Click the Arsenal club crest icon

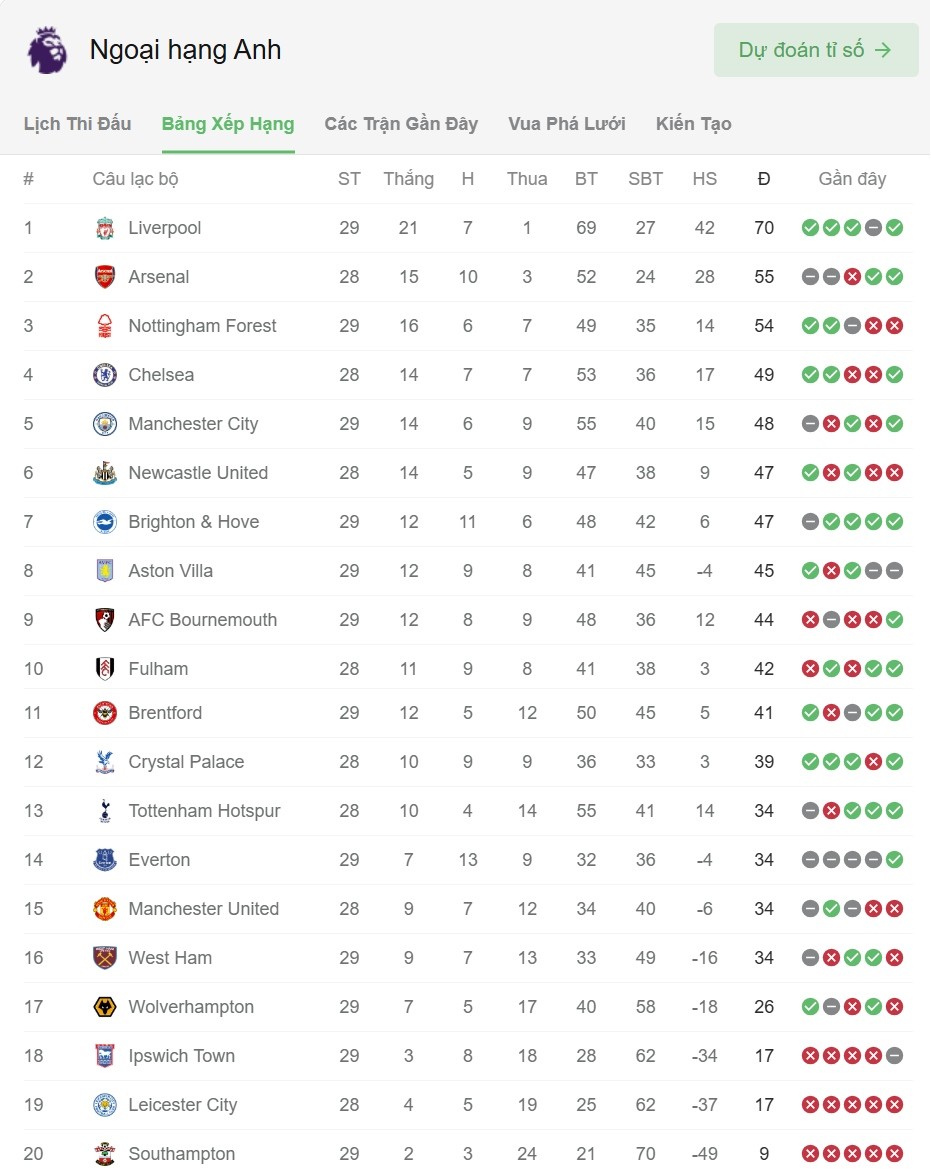point(105,277)
